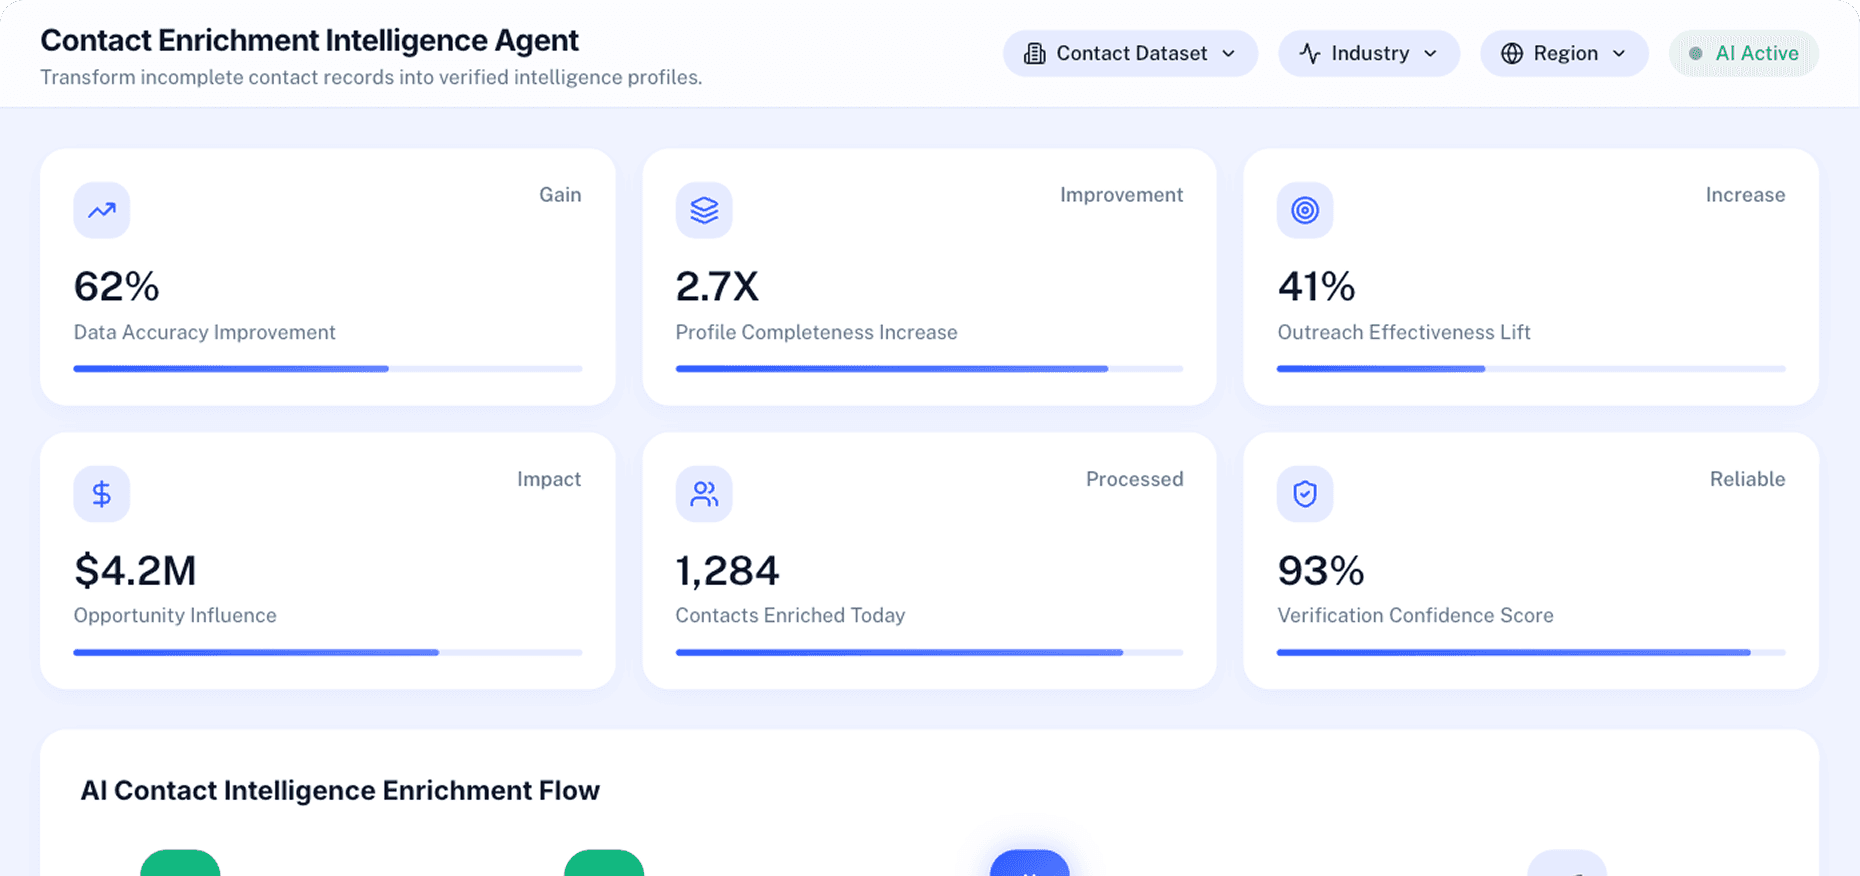Image resolution: width=1860 pixels, height=876 pixels.
Task: Click the Opportunity Influence progress bar
Action: (328, 653)
